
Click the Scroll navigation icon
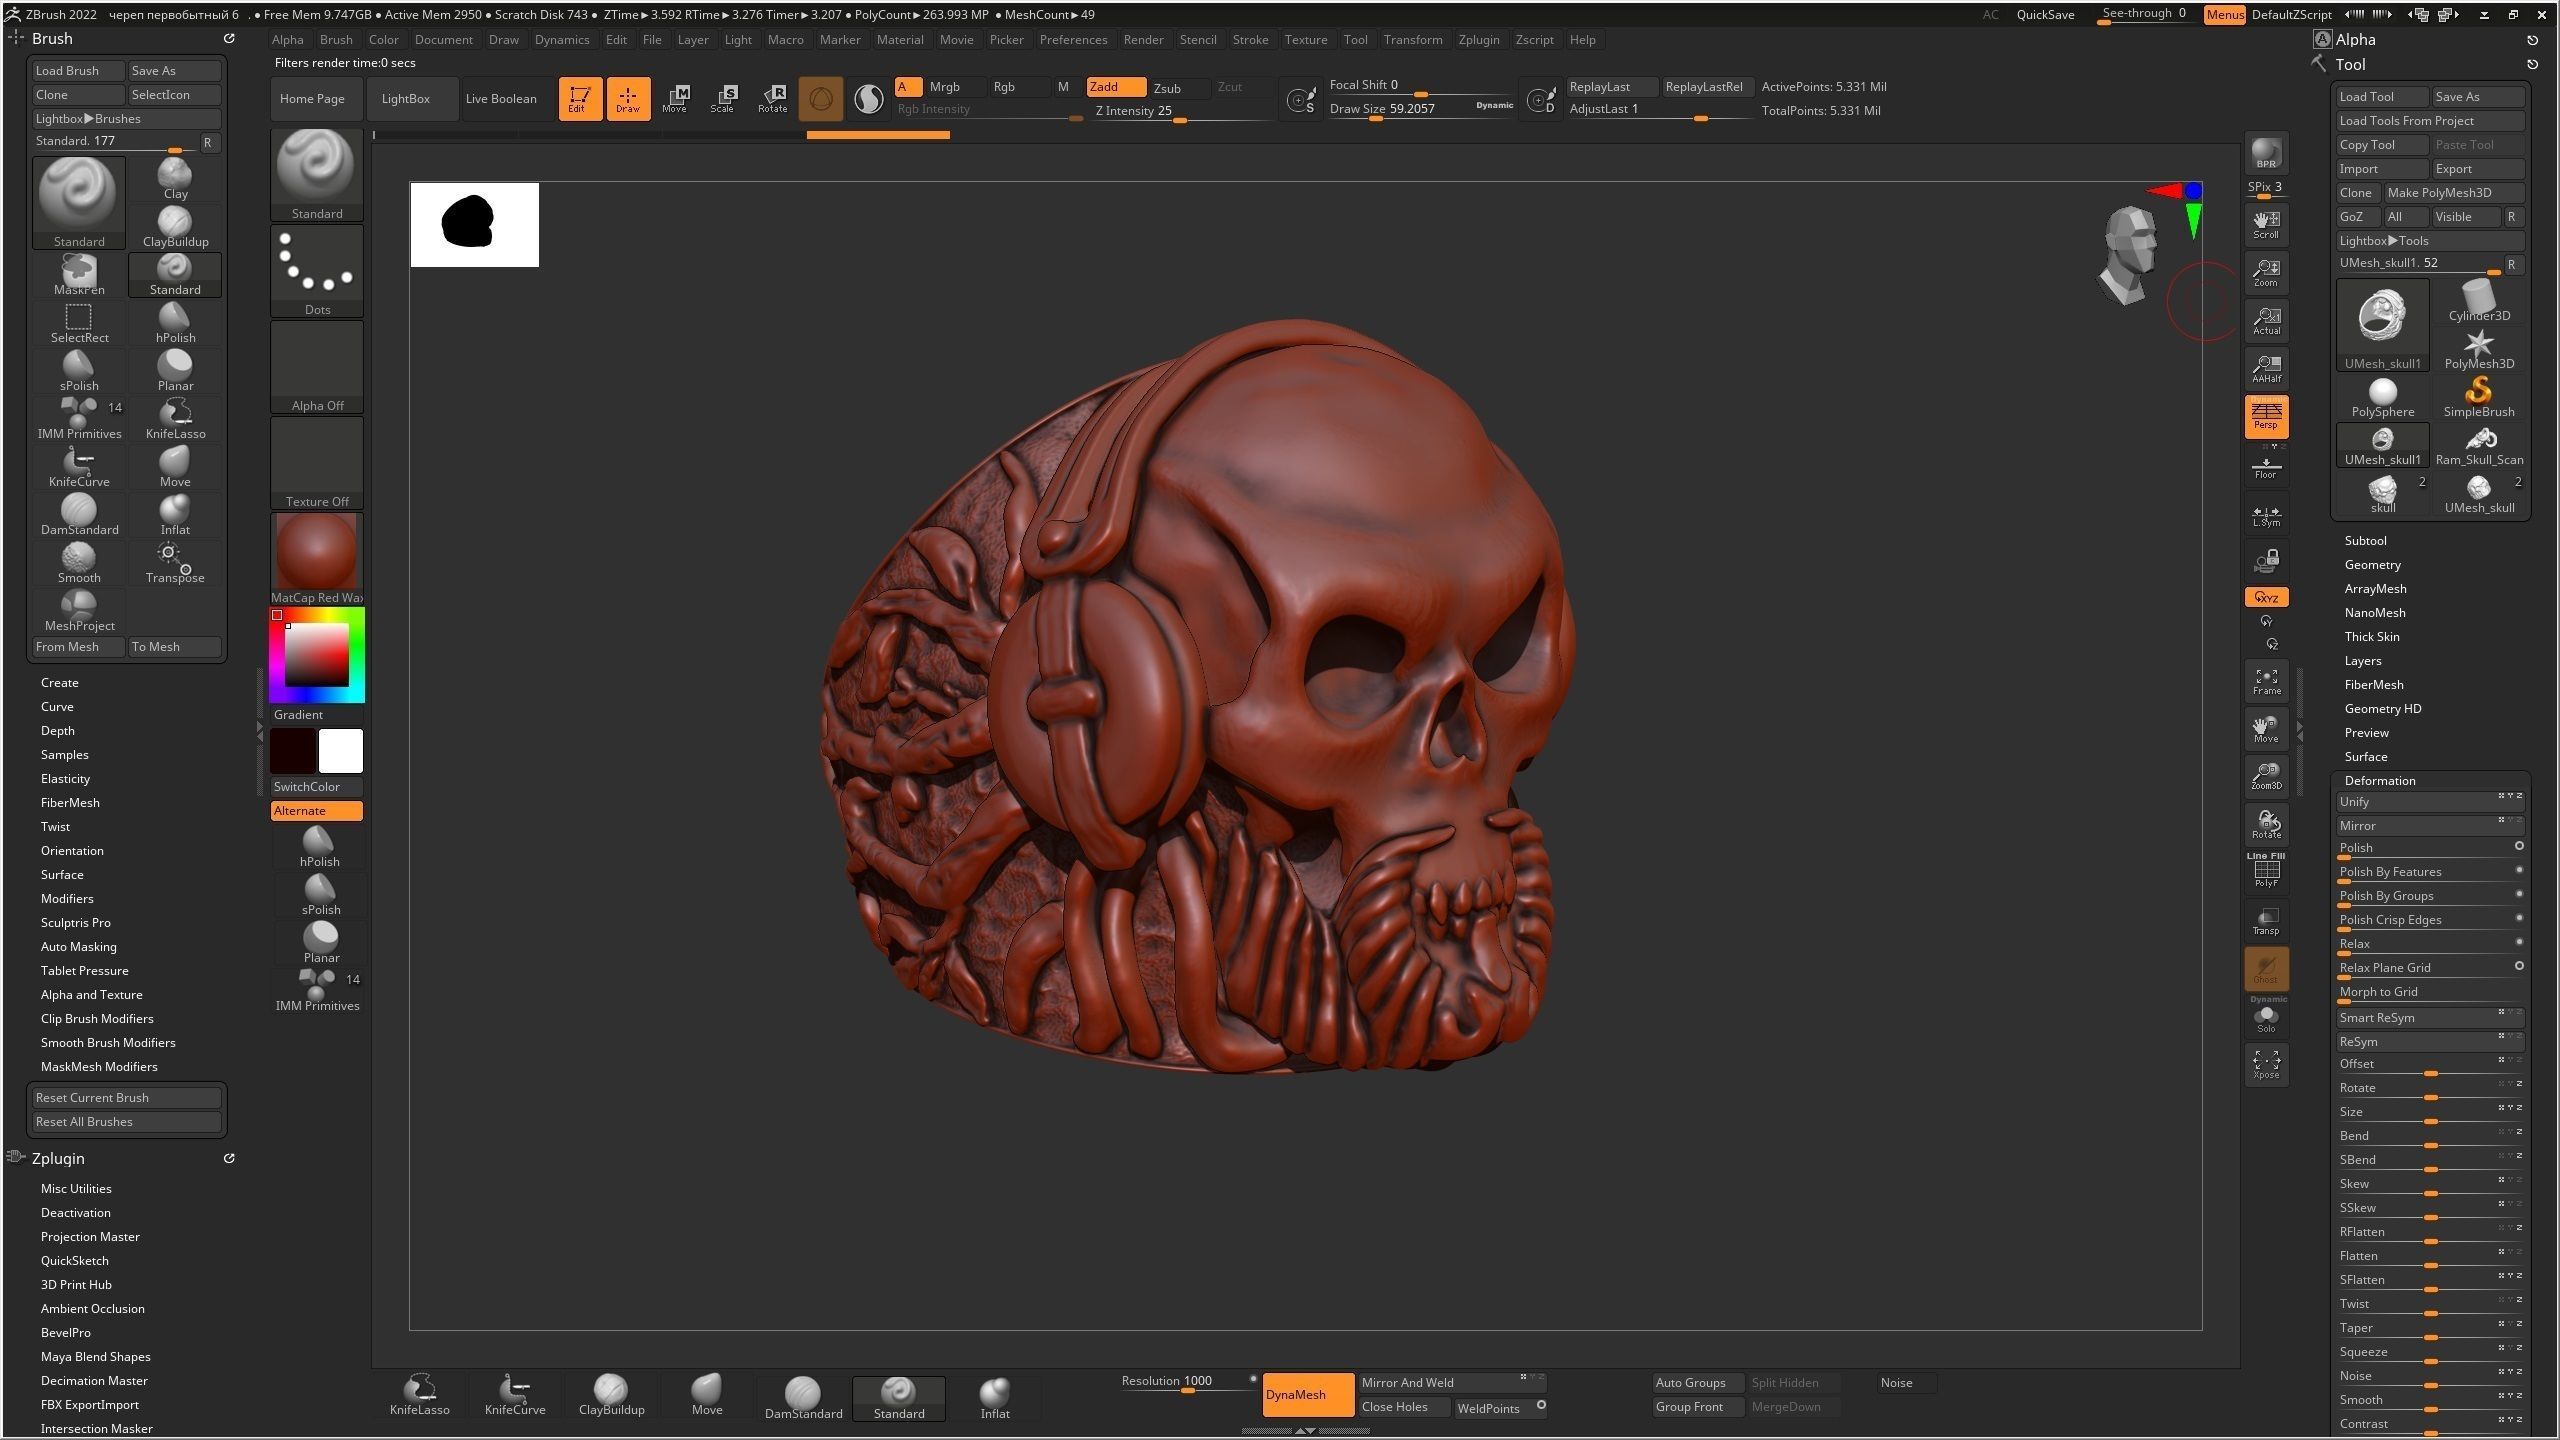[2266, 224]
